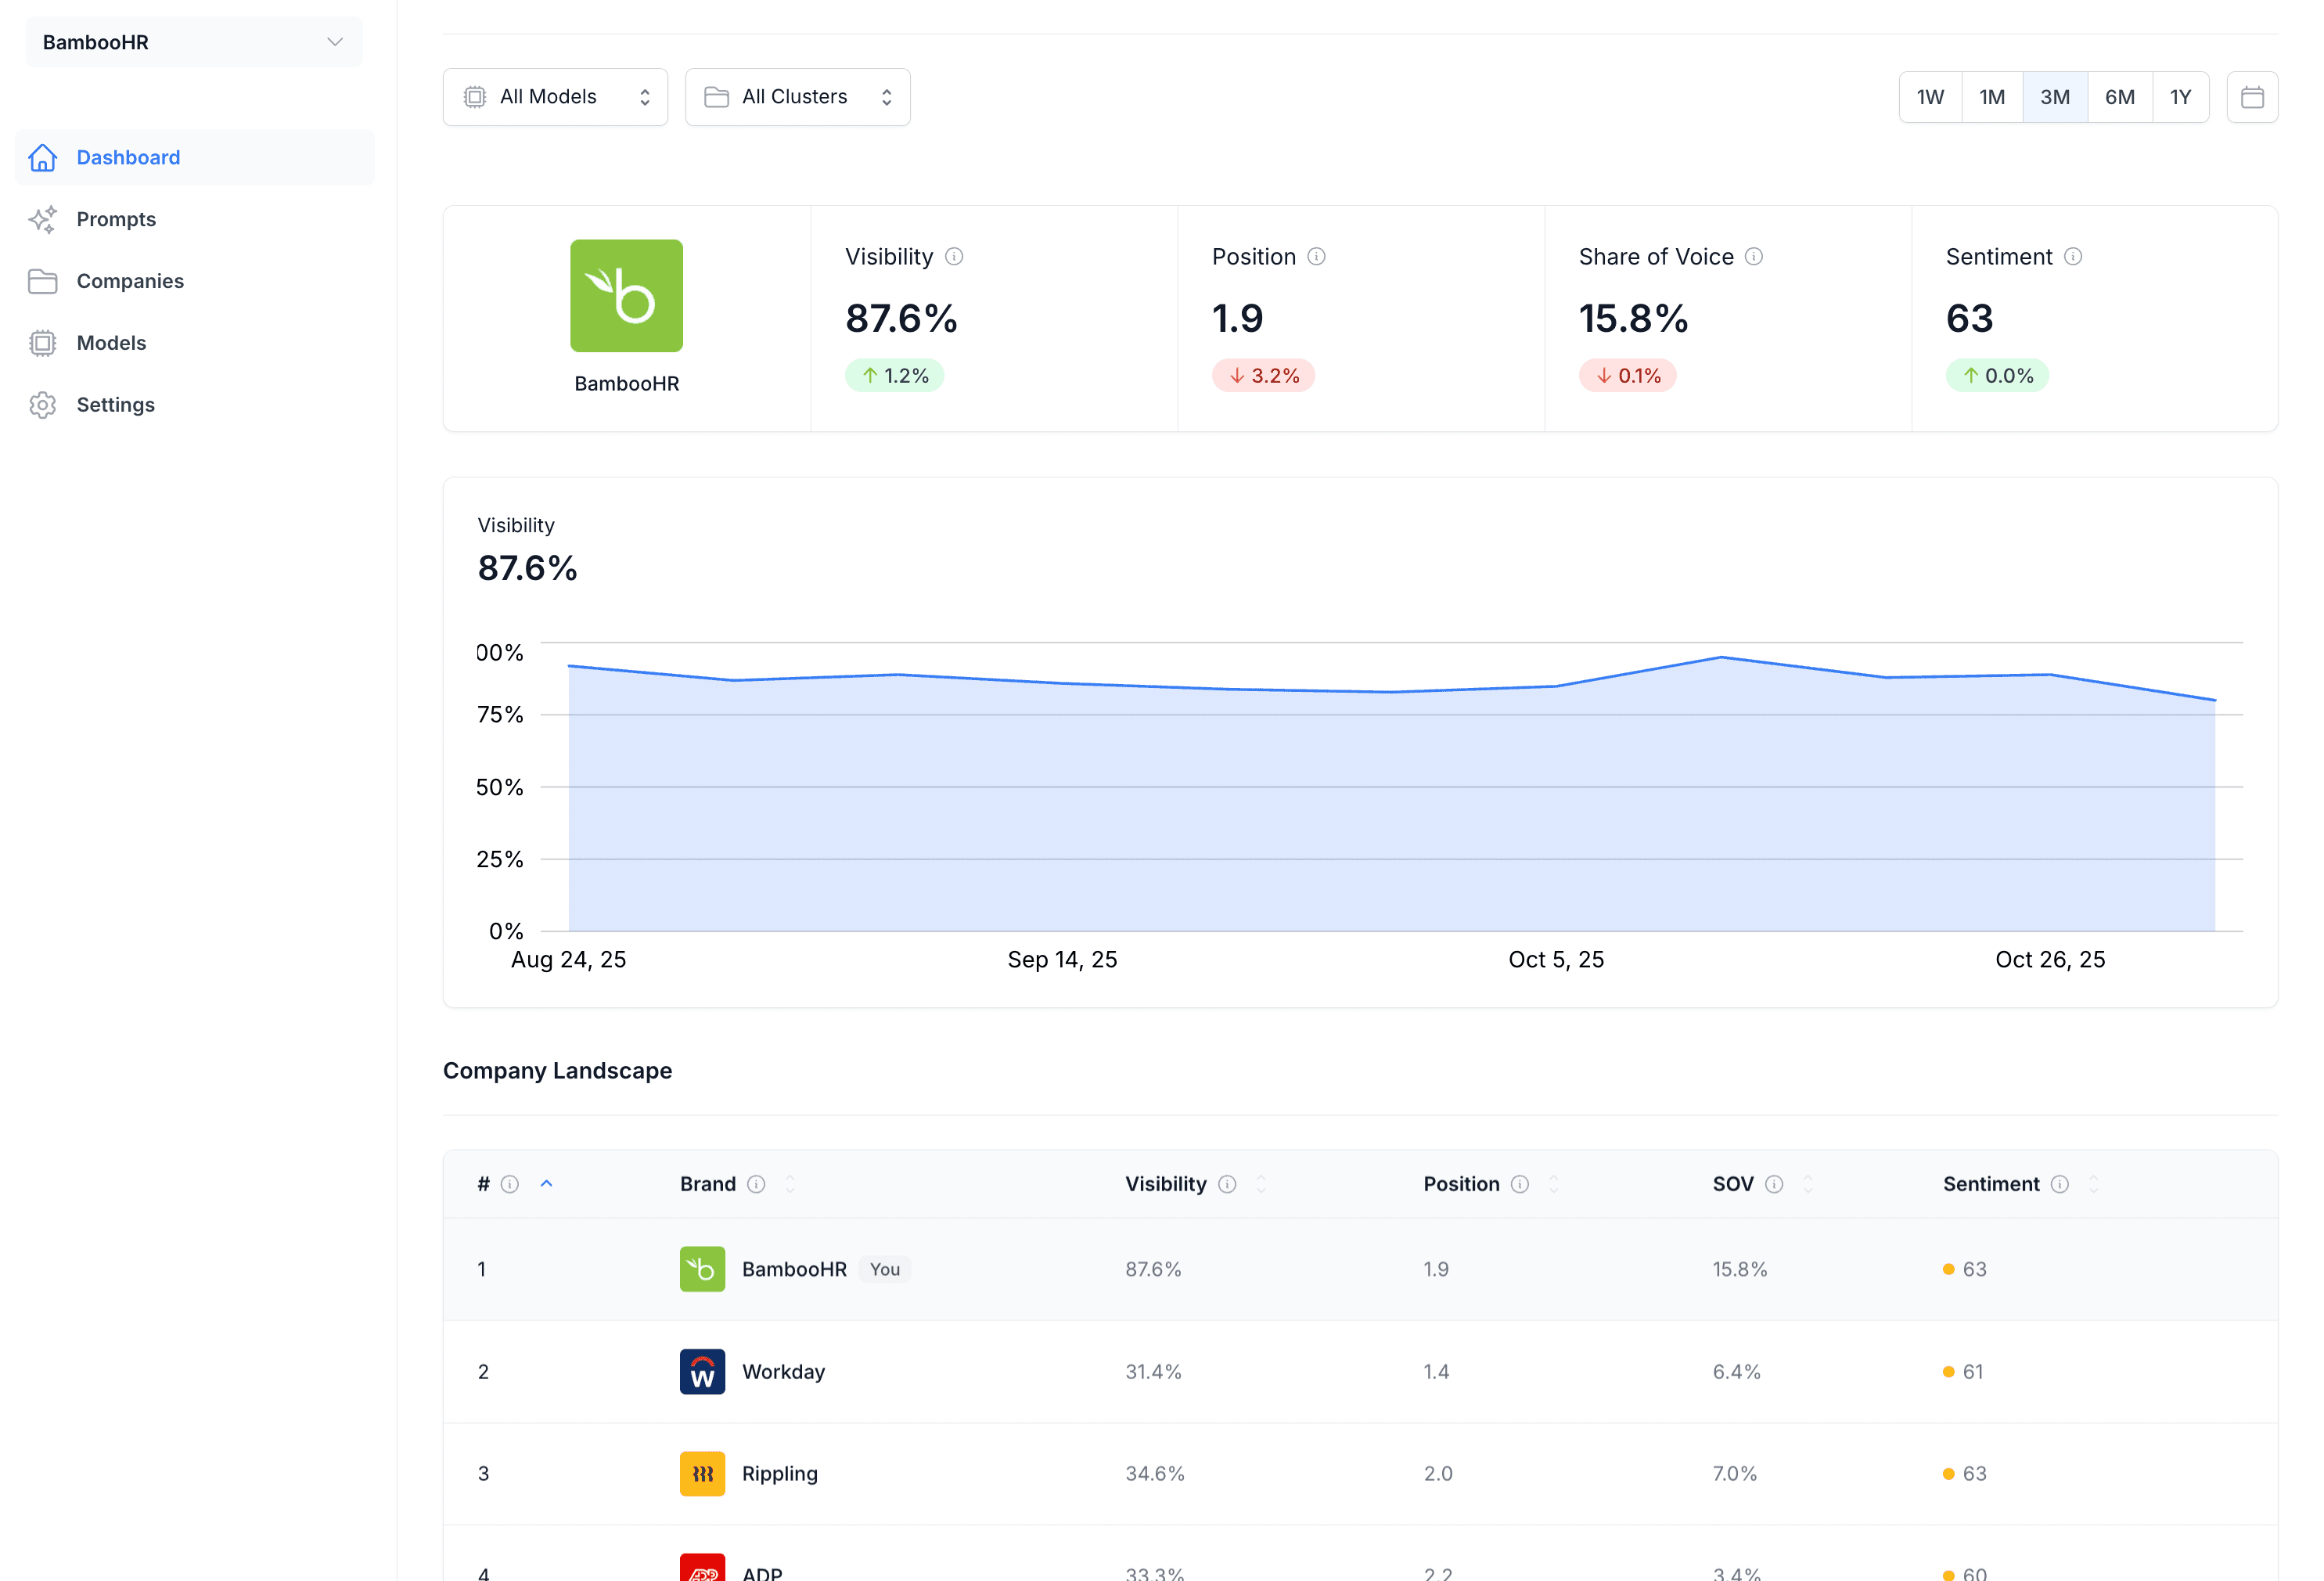Open the All Clusters dropdown

tap(797, 96)
